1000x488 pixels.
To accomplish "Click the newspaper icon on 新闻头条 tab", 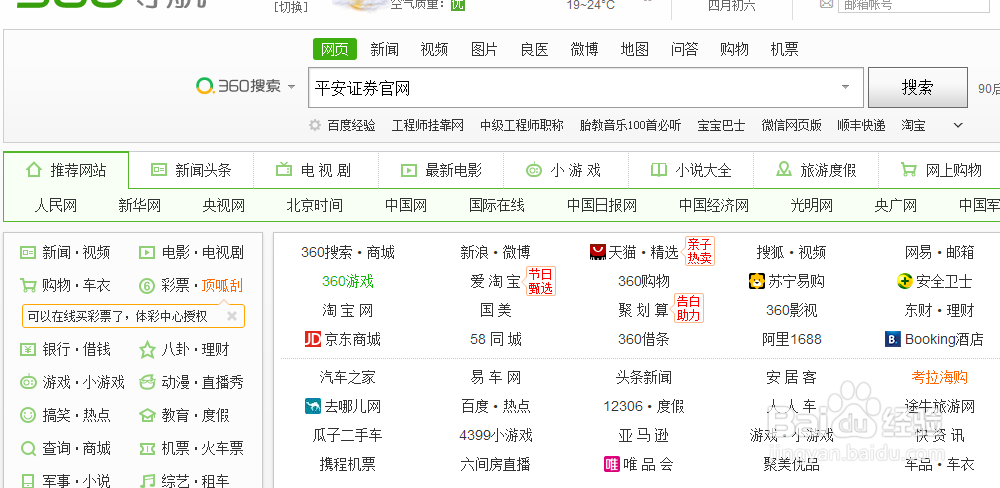I will (158, 170).
